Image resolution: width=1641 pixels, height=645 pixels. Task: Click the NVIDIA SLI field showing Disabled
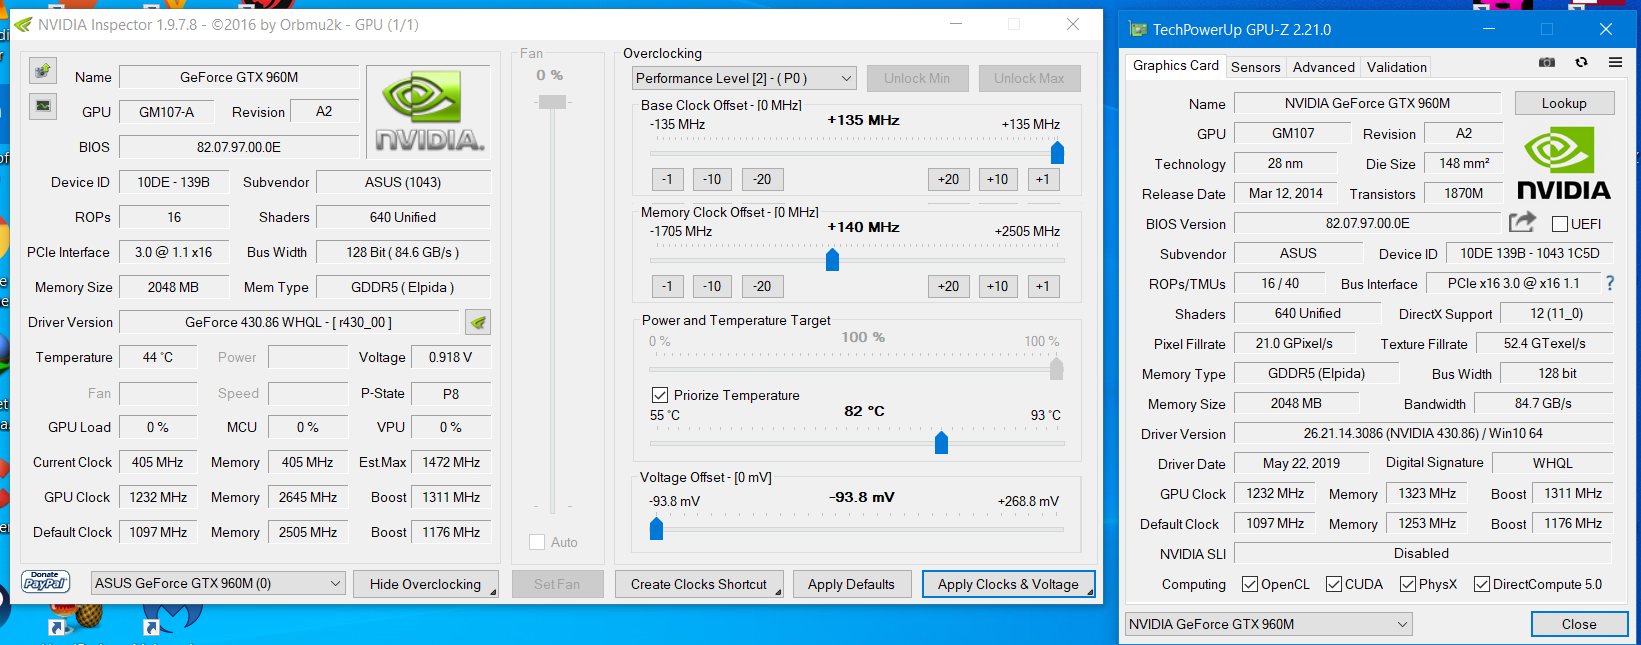coord(1422,553)
